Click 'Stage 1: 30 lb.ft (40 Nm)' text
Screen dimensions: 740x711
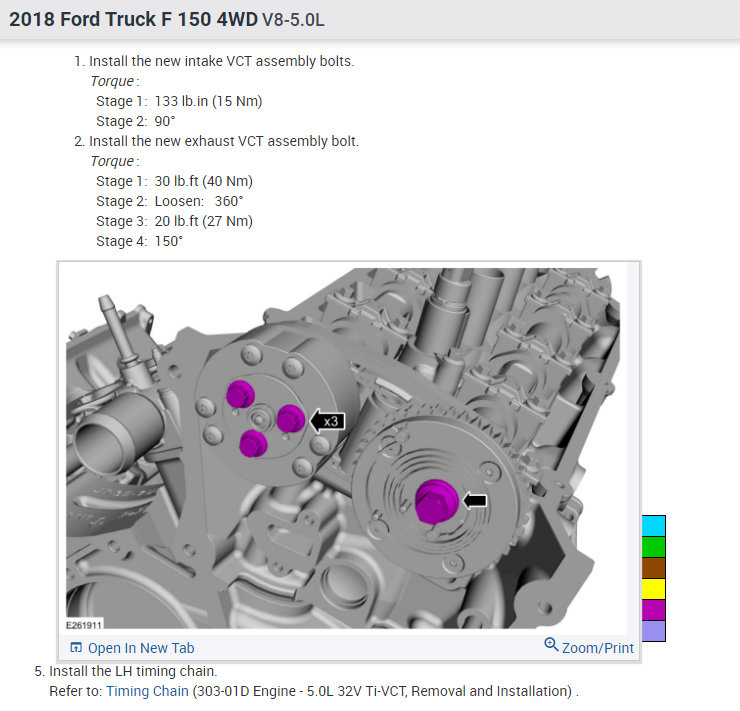(175, 181)
